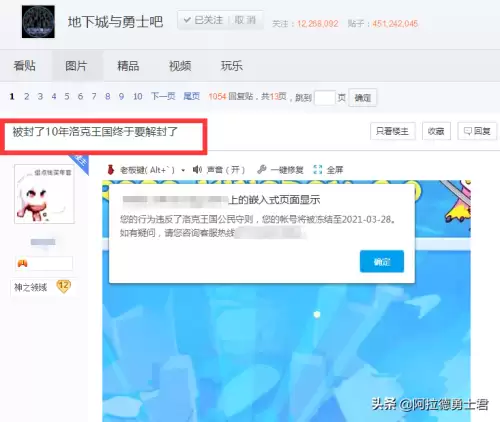Open the original poster's avatar

pyautogui.click(x=44, y=194)
